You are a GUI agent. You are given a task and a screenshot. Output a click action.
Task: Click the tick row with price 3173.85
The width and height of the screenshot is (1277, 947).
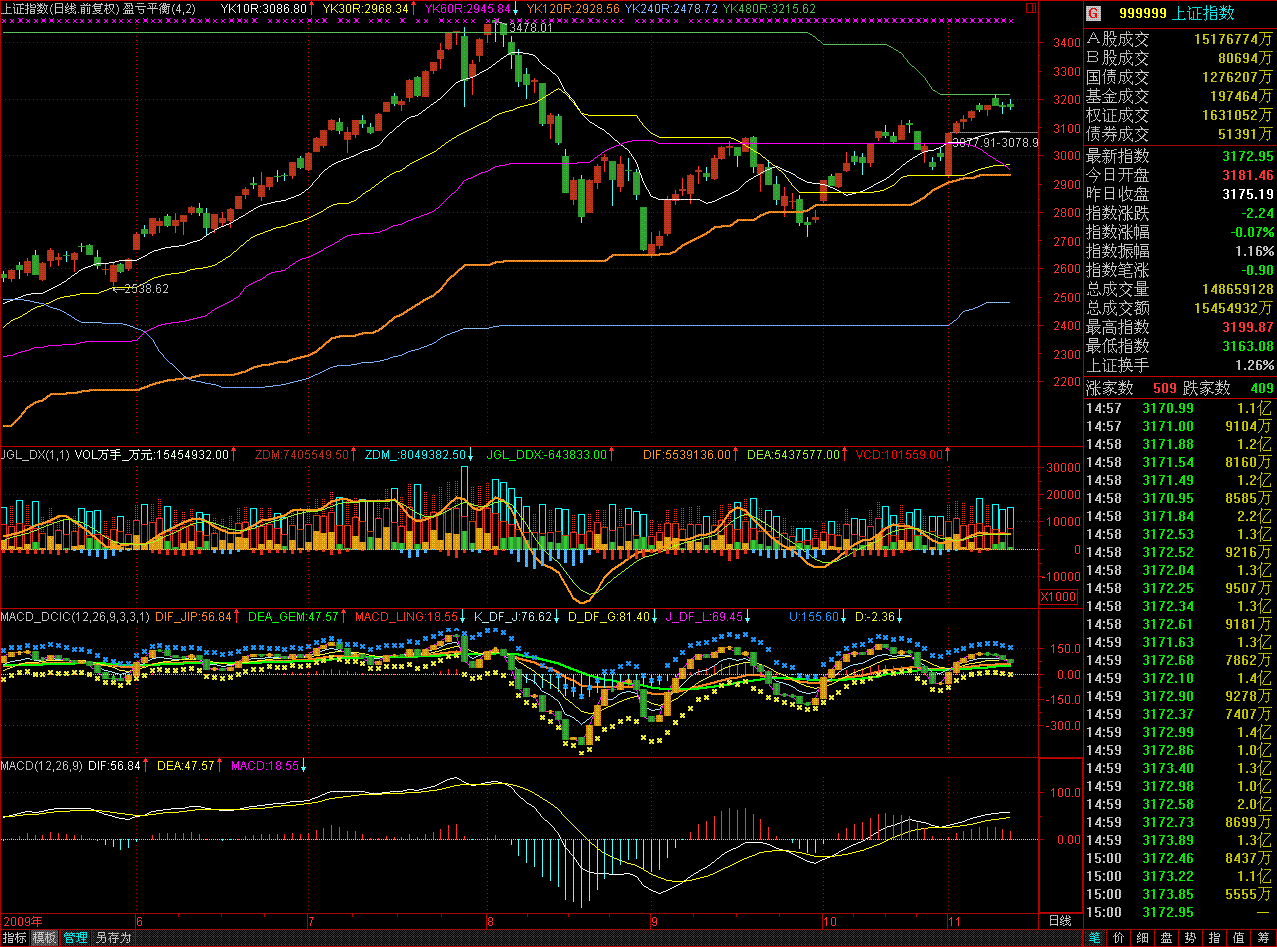(x=1180, y=894)
